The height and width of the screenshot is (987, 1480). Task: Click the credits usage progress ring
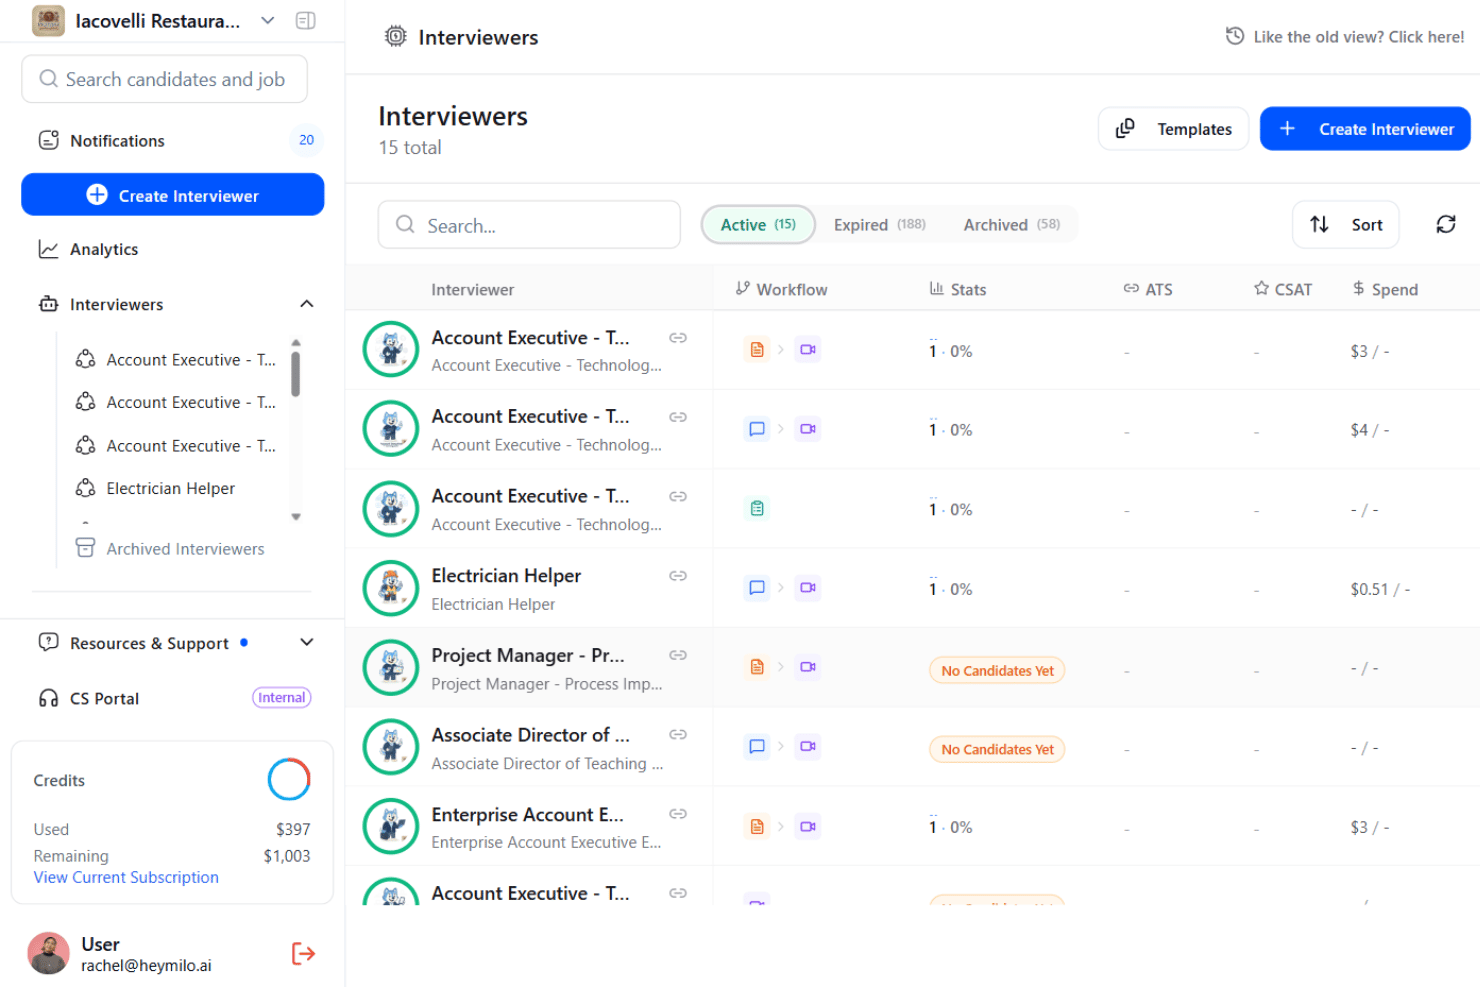pos(289,780)
